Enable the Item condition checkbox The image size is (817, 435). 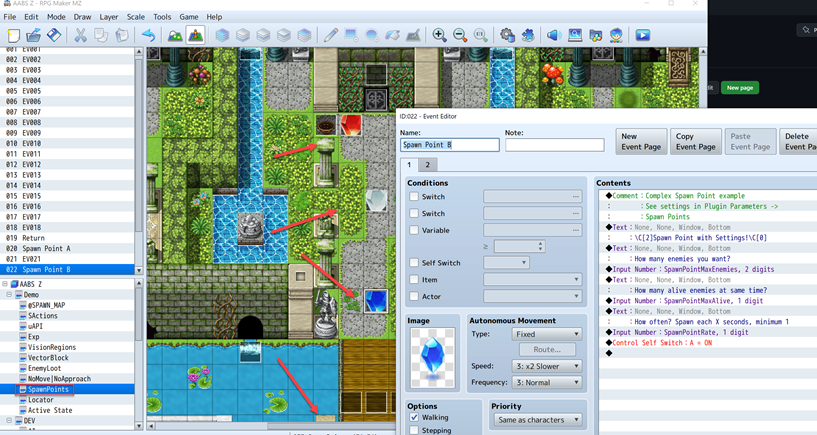(x=414, y=279)
